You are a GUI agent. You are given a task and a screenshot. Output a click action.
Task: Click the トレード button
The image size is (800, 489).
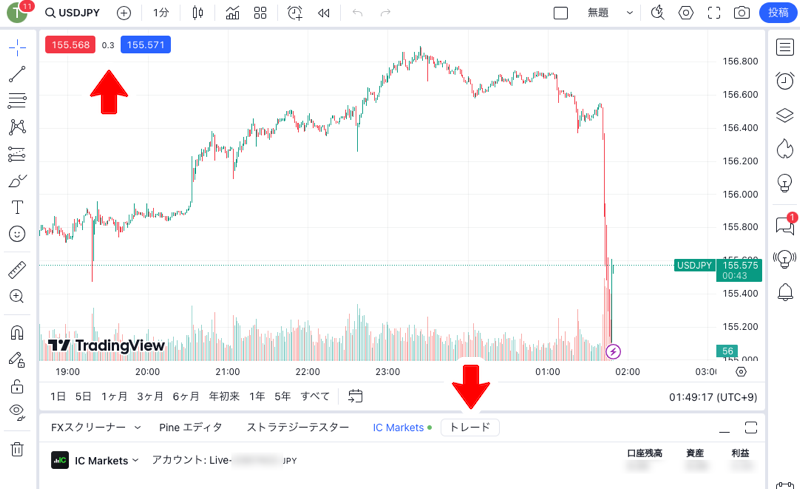coord(470,427)
